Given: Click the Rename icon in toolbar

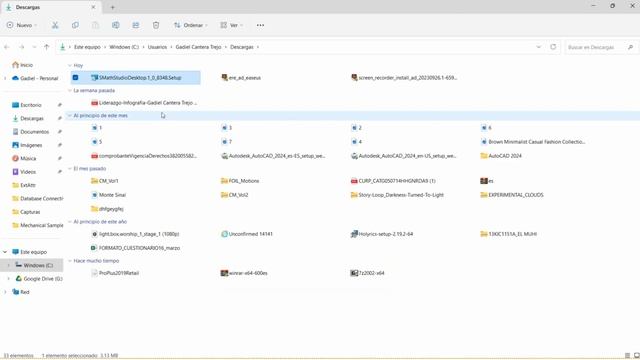Looking at the screenshot, I should coord(116,25).
